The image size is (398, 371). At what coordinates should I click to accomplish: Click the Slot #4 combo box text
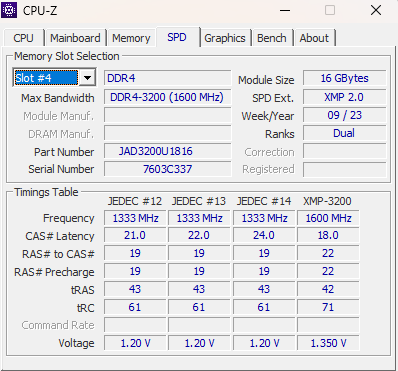click(x=46, y=78)
